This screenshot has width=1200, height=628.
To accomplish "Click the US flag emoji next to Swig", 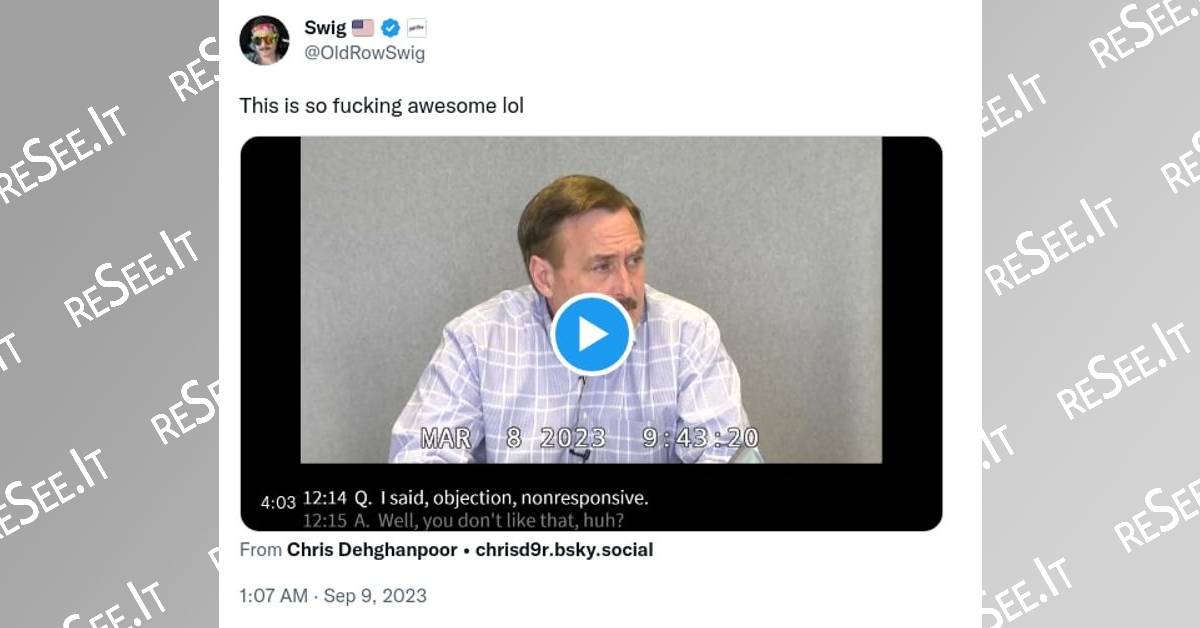I will coord(363,28).
